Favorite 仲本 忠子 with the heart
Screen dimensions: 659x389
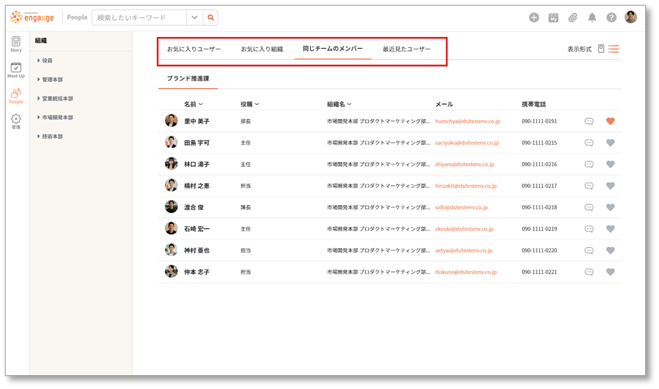pyautogui.click(x=610, y=272)
